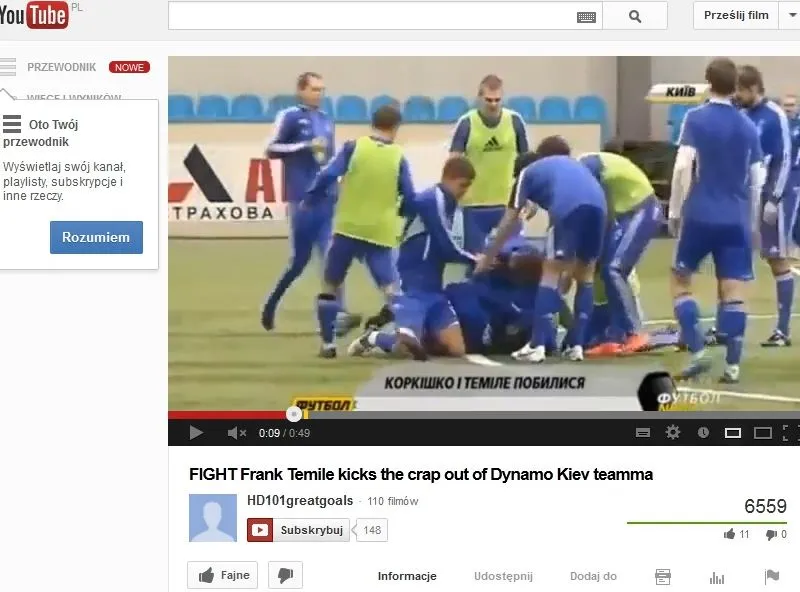Click the dislike thumbs-down button
Viewport: 800px width, 592px height.
(x=285, y=576)
